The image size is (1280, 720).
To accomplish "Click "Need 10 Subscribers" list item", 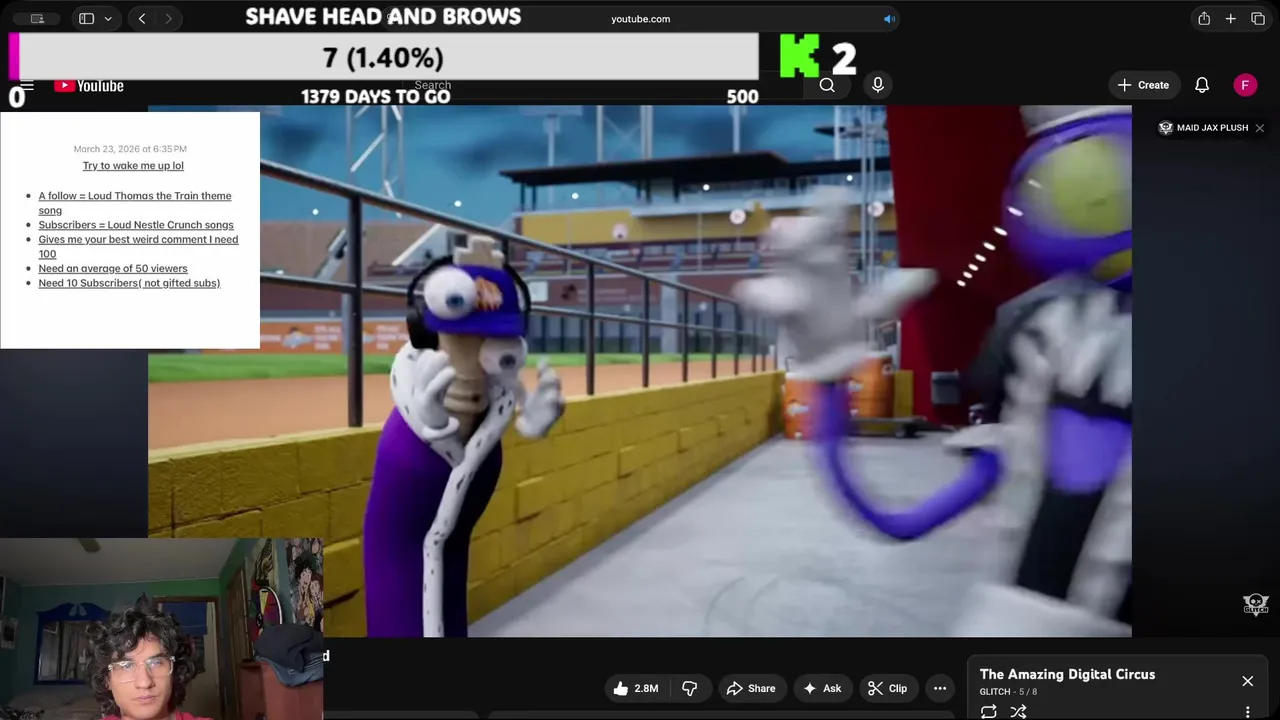I will pos(129,283).
